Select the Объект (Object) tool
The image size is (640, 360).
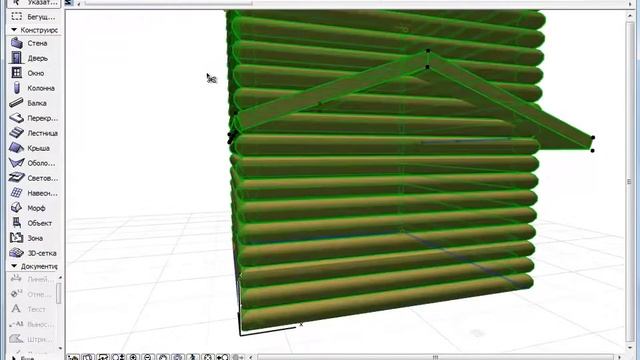click(x=34, y=223)
